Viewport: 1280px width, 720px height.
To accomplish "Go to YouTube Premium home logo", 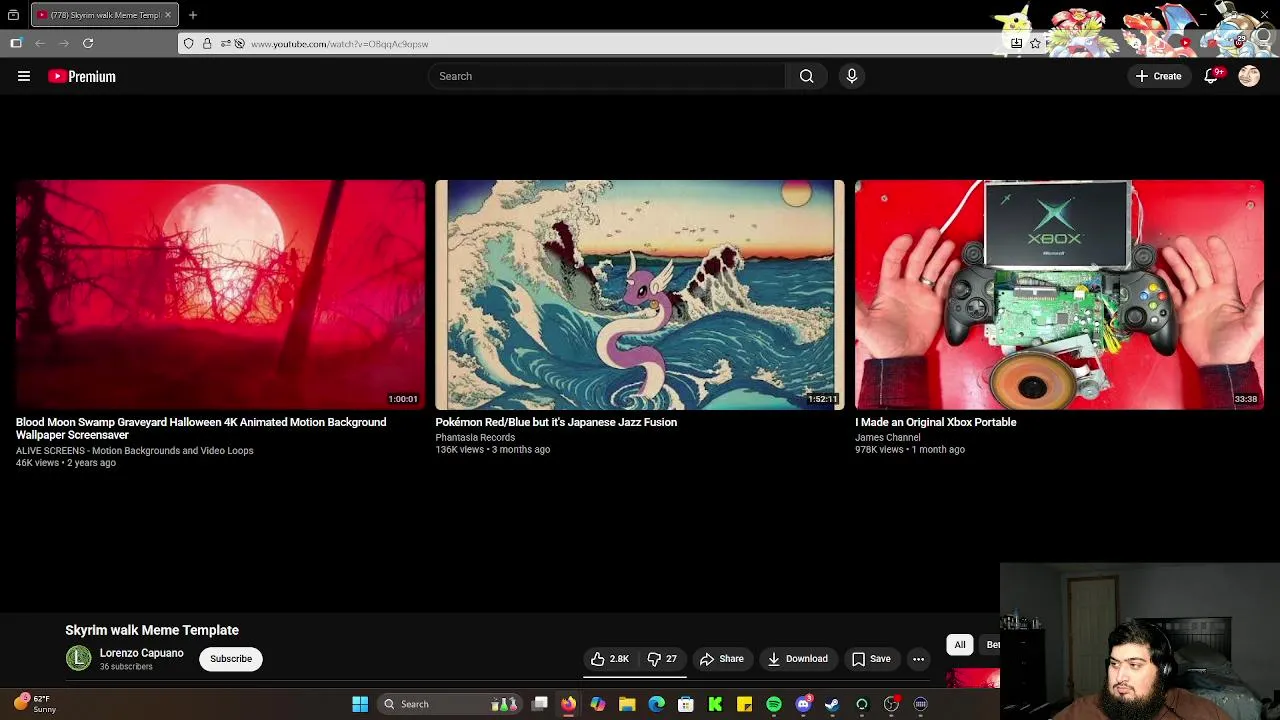I will (x=82, y=76).
